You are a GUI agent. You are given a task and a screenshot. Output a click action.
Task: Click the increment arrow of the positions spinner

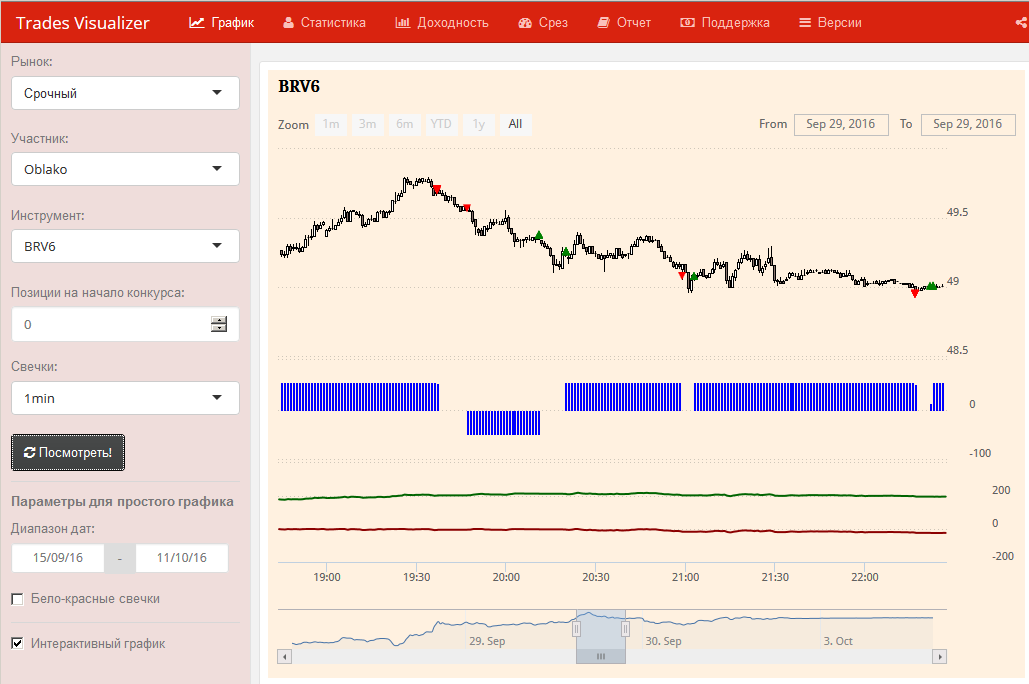tap(219, 319)
